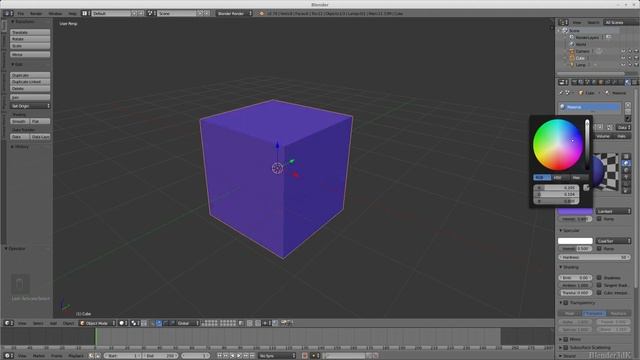Viewport: 640px width, 360px height.
Task: Click the End frame field in timeline
Action: (x=160, y=356)
